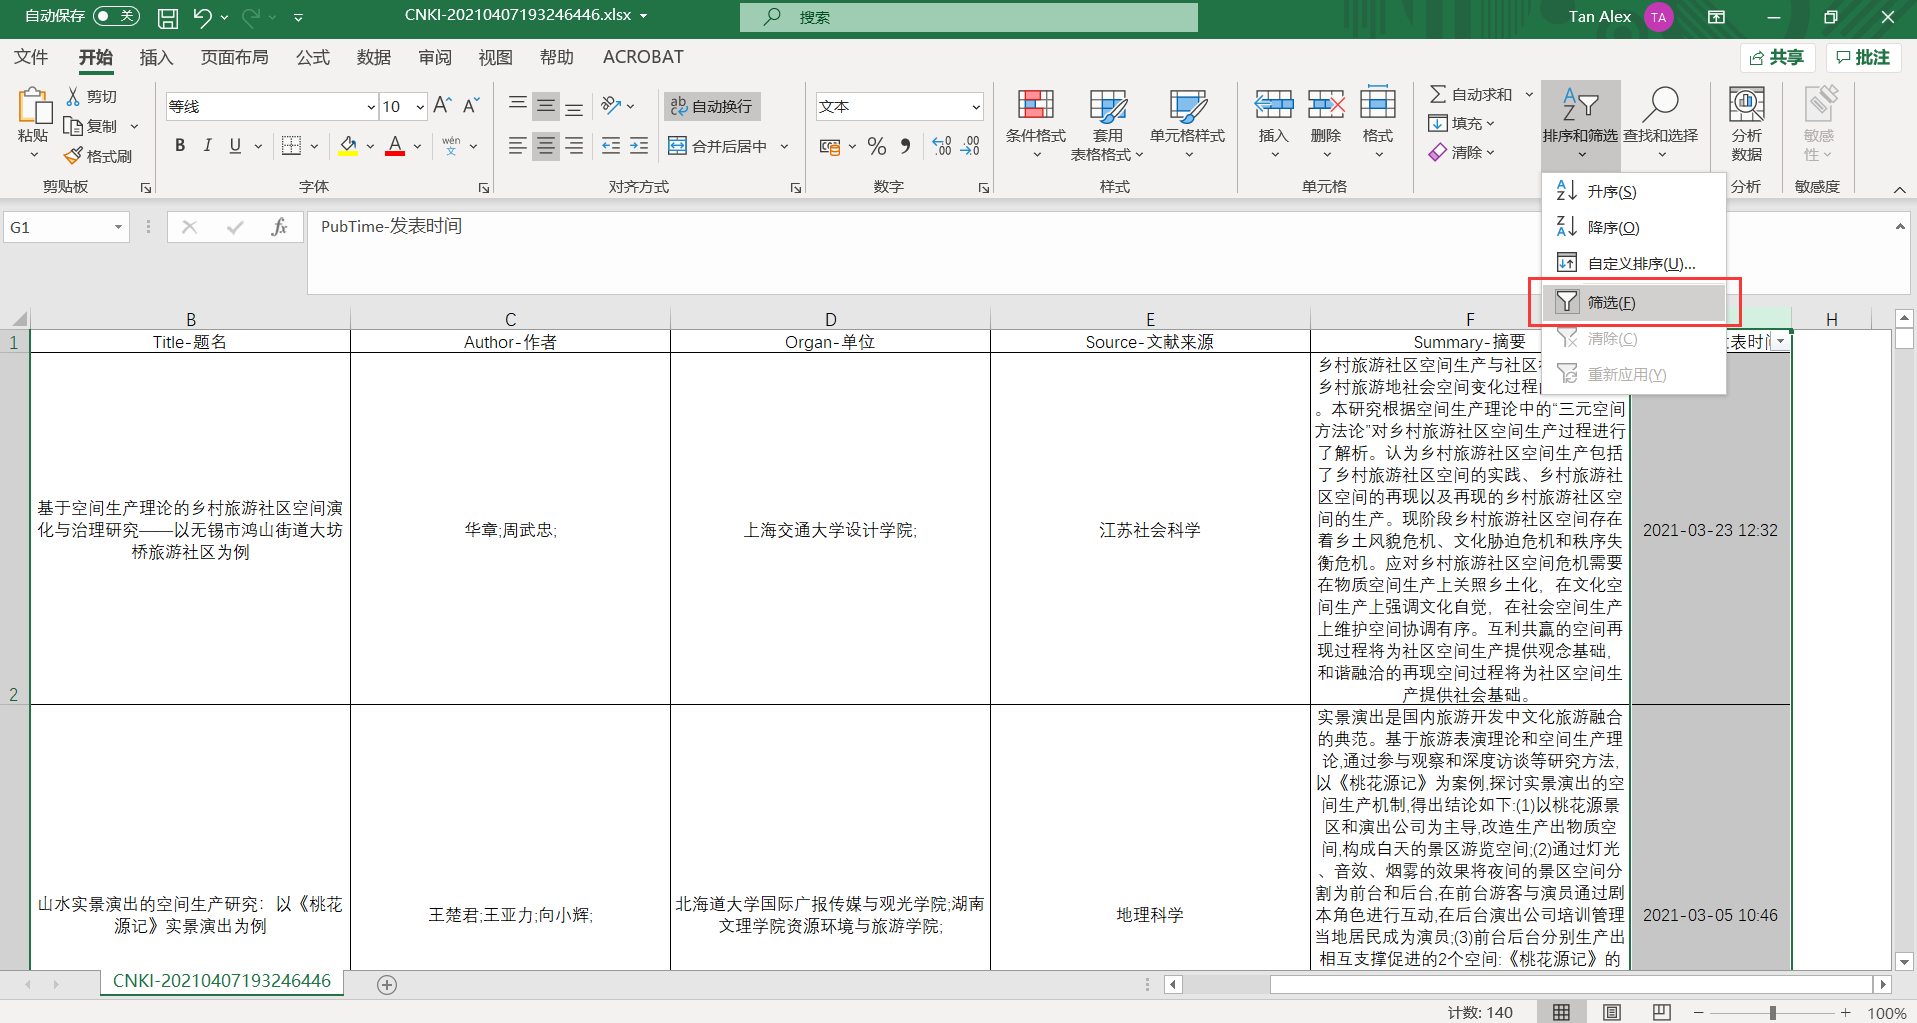Click the Copy button
The image size is (1917, 1023).
click(x=92, y=126)
